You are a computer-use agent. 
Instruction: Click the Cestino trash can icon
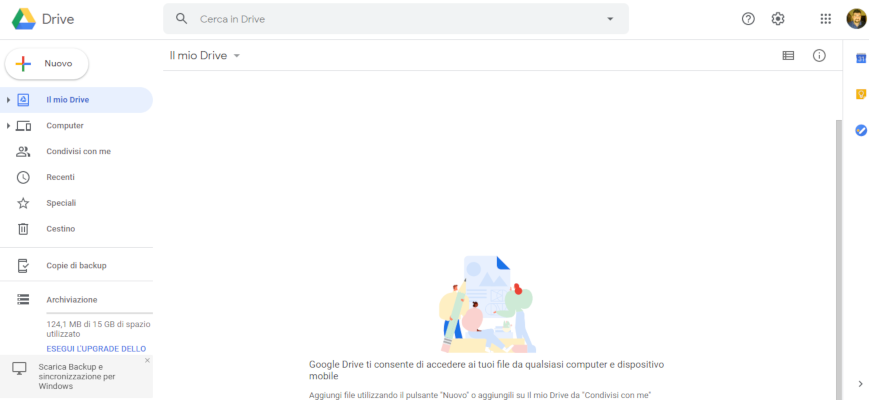[23, 229]
